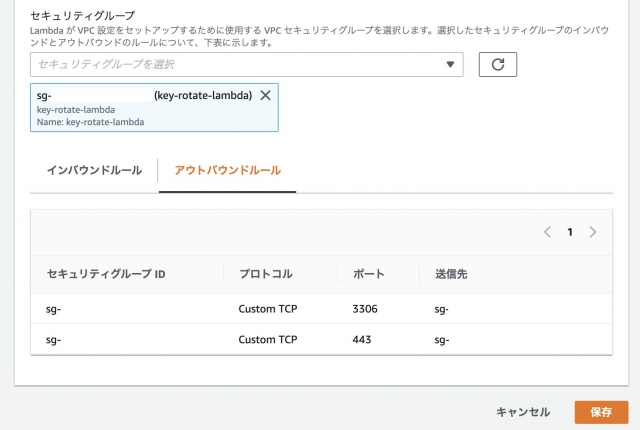Click the ポート column header
The width and height of the screenshot is (640, 430).
pyautogui.click(x=368, y=274)
